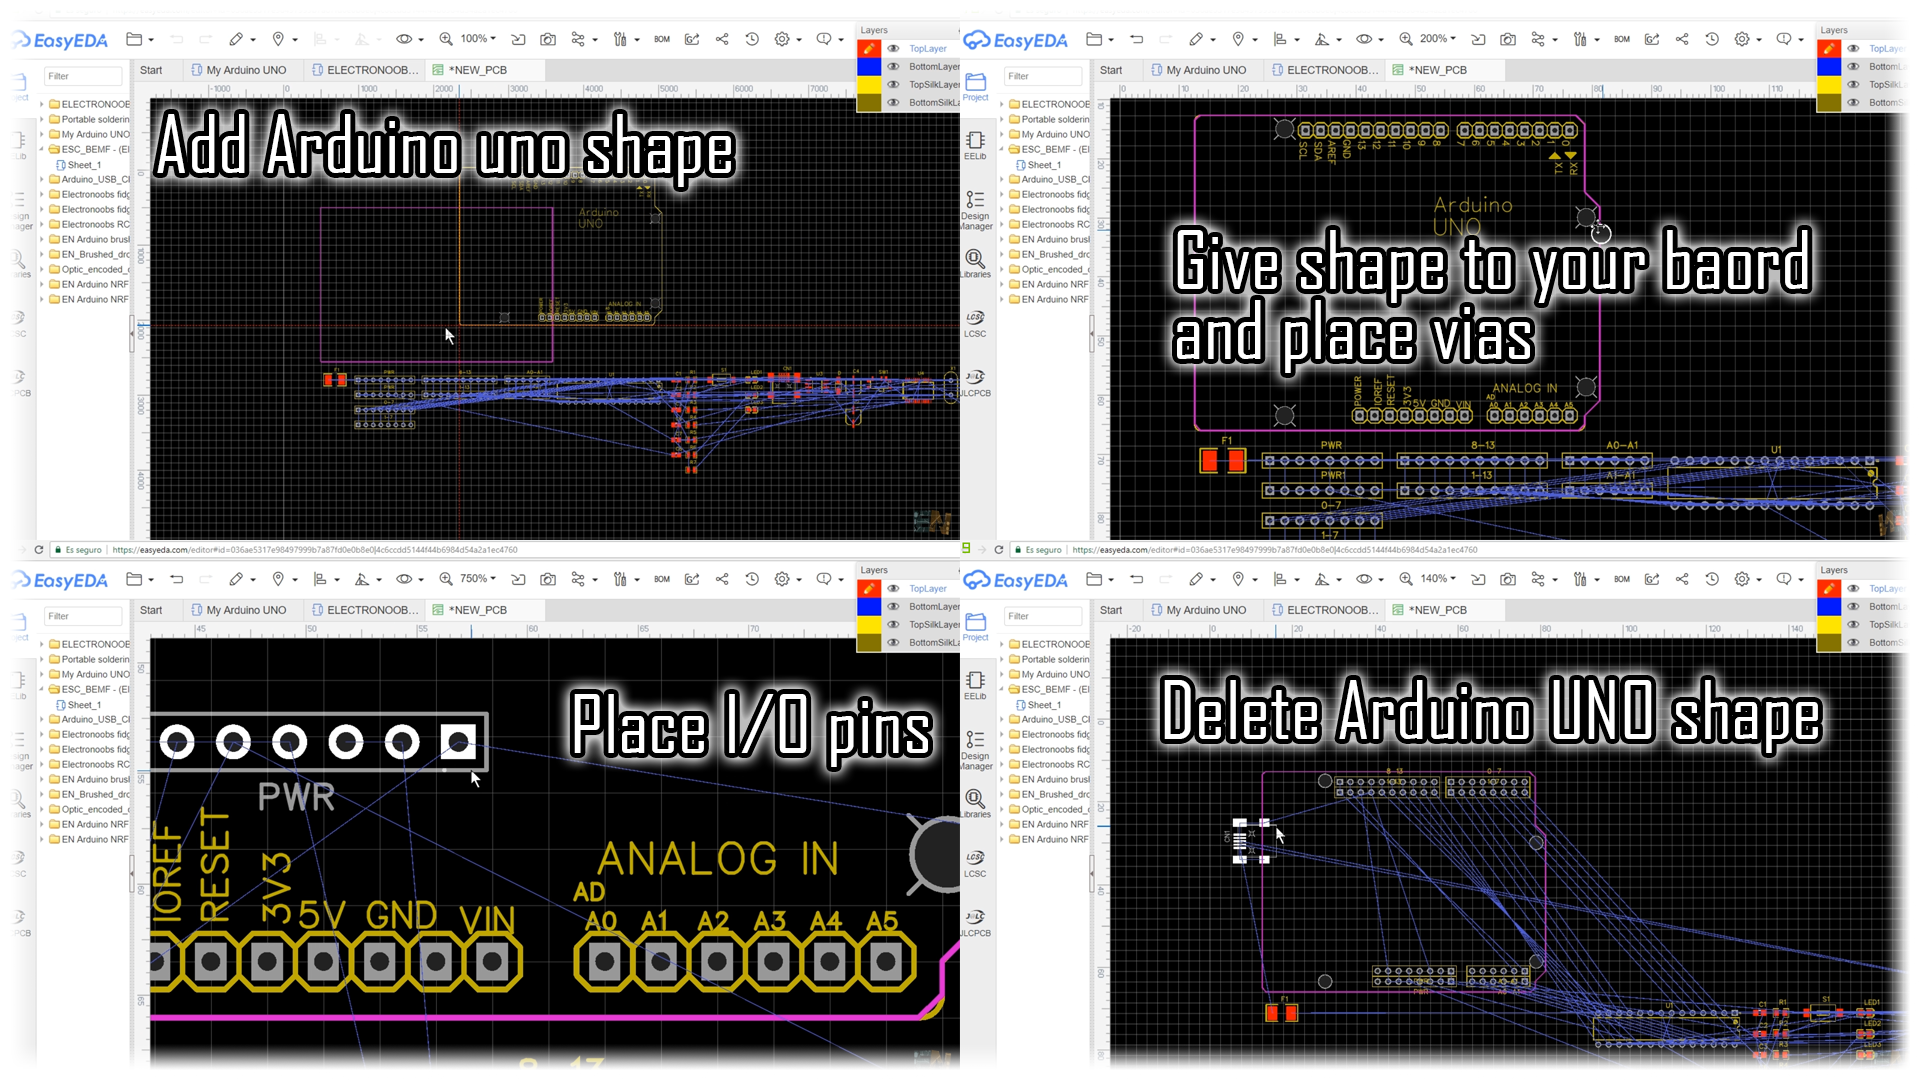This screenshot has height=1080, width=1920.
Task: Select the *NEW_PCB tab in the 140% view
Action: tap(1430, 610)
